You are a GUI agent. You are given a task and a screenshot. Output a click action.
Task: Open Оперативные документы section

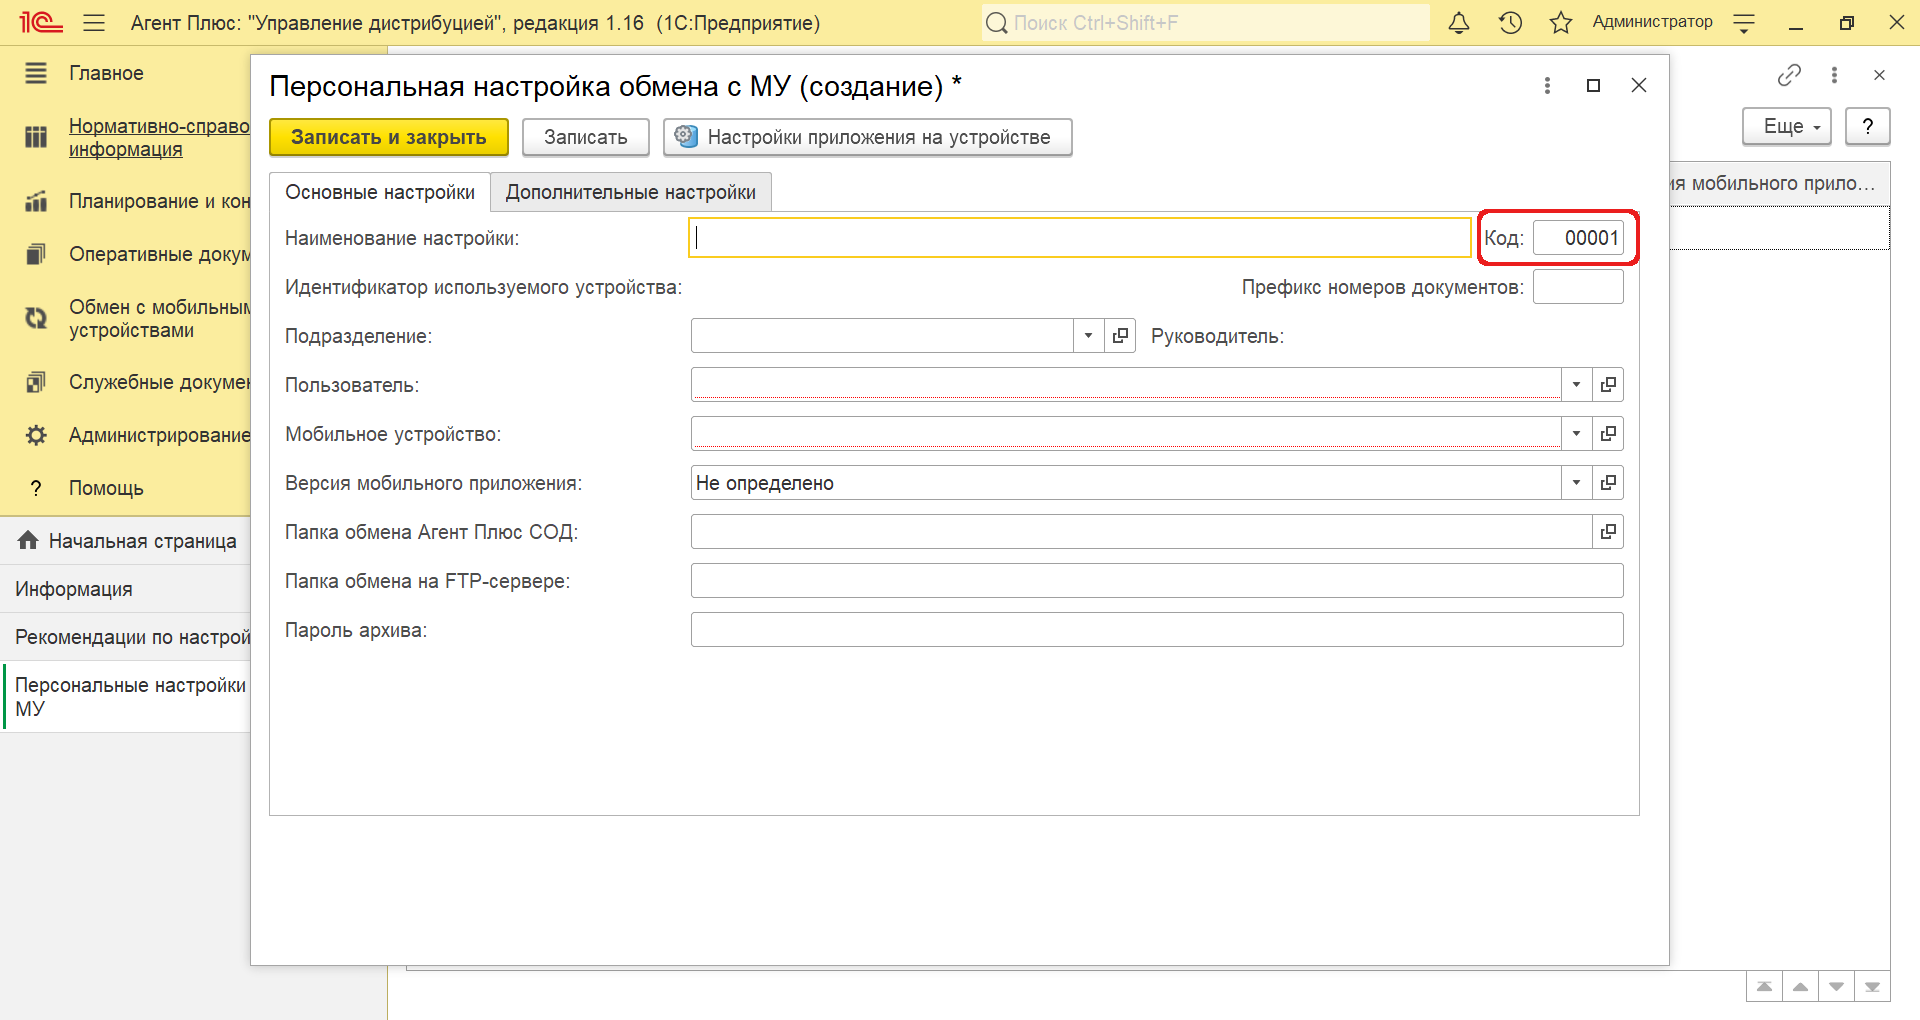(x=159, y=254)
